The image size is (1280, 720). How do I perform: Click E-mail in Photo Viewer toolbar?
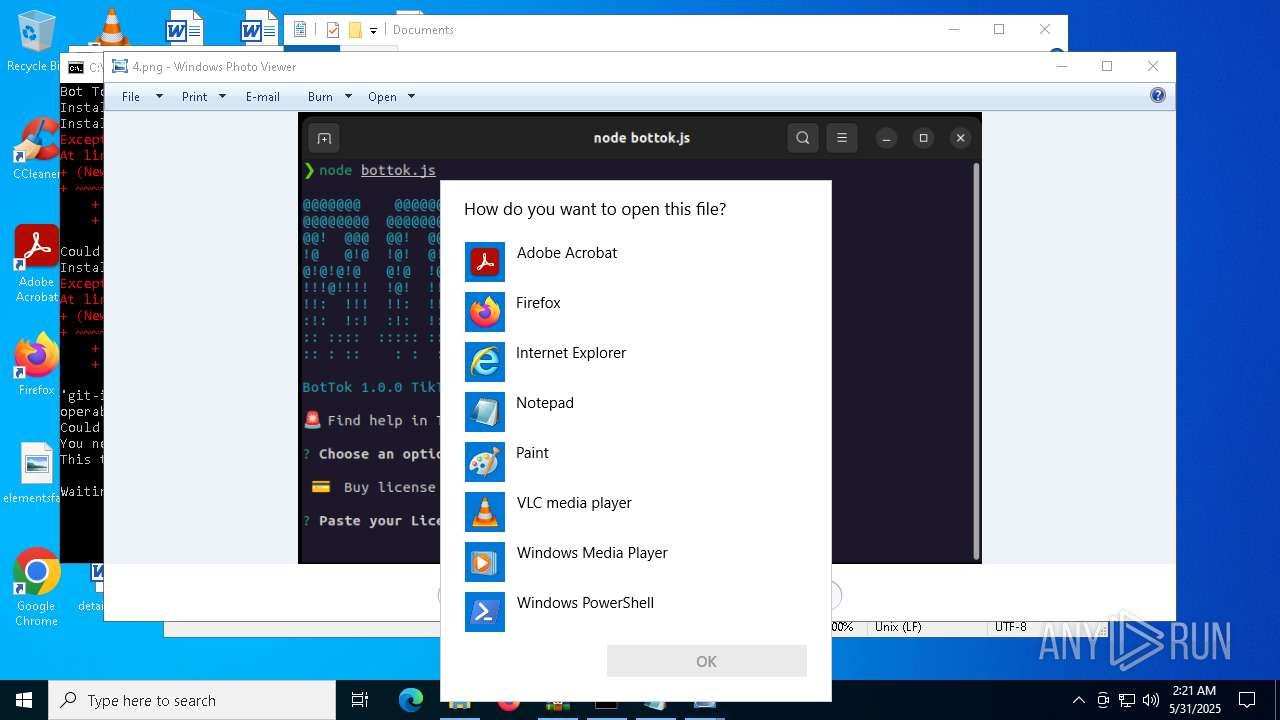(x=263, y=96)
